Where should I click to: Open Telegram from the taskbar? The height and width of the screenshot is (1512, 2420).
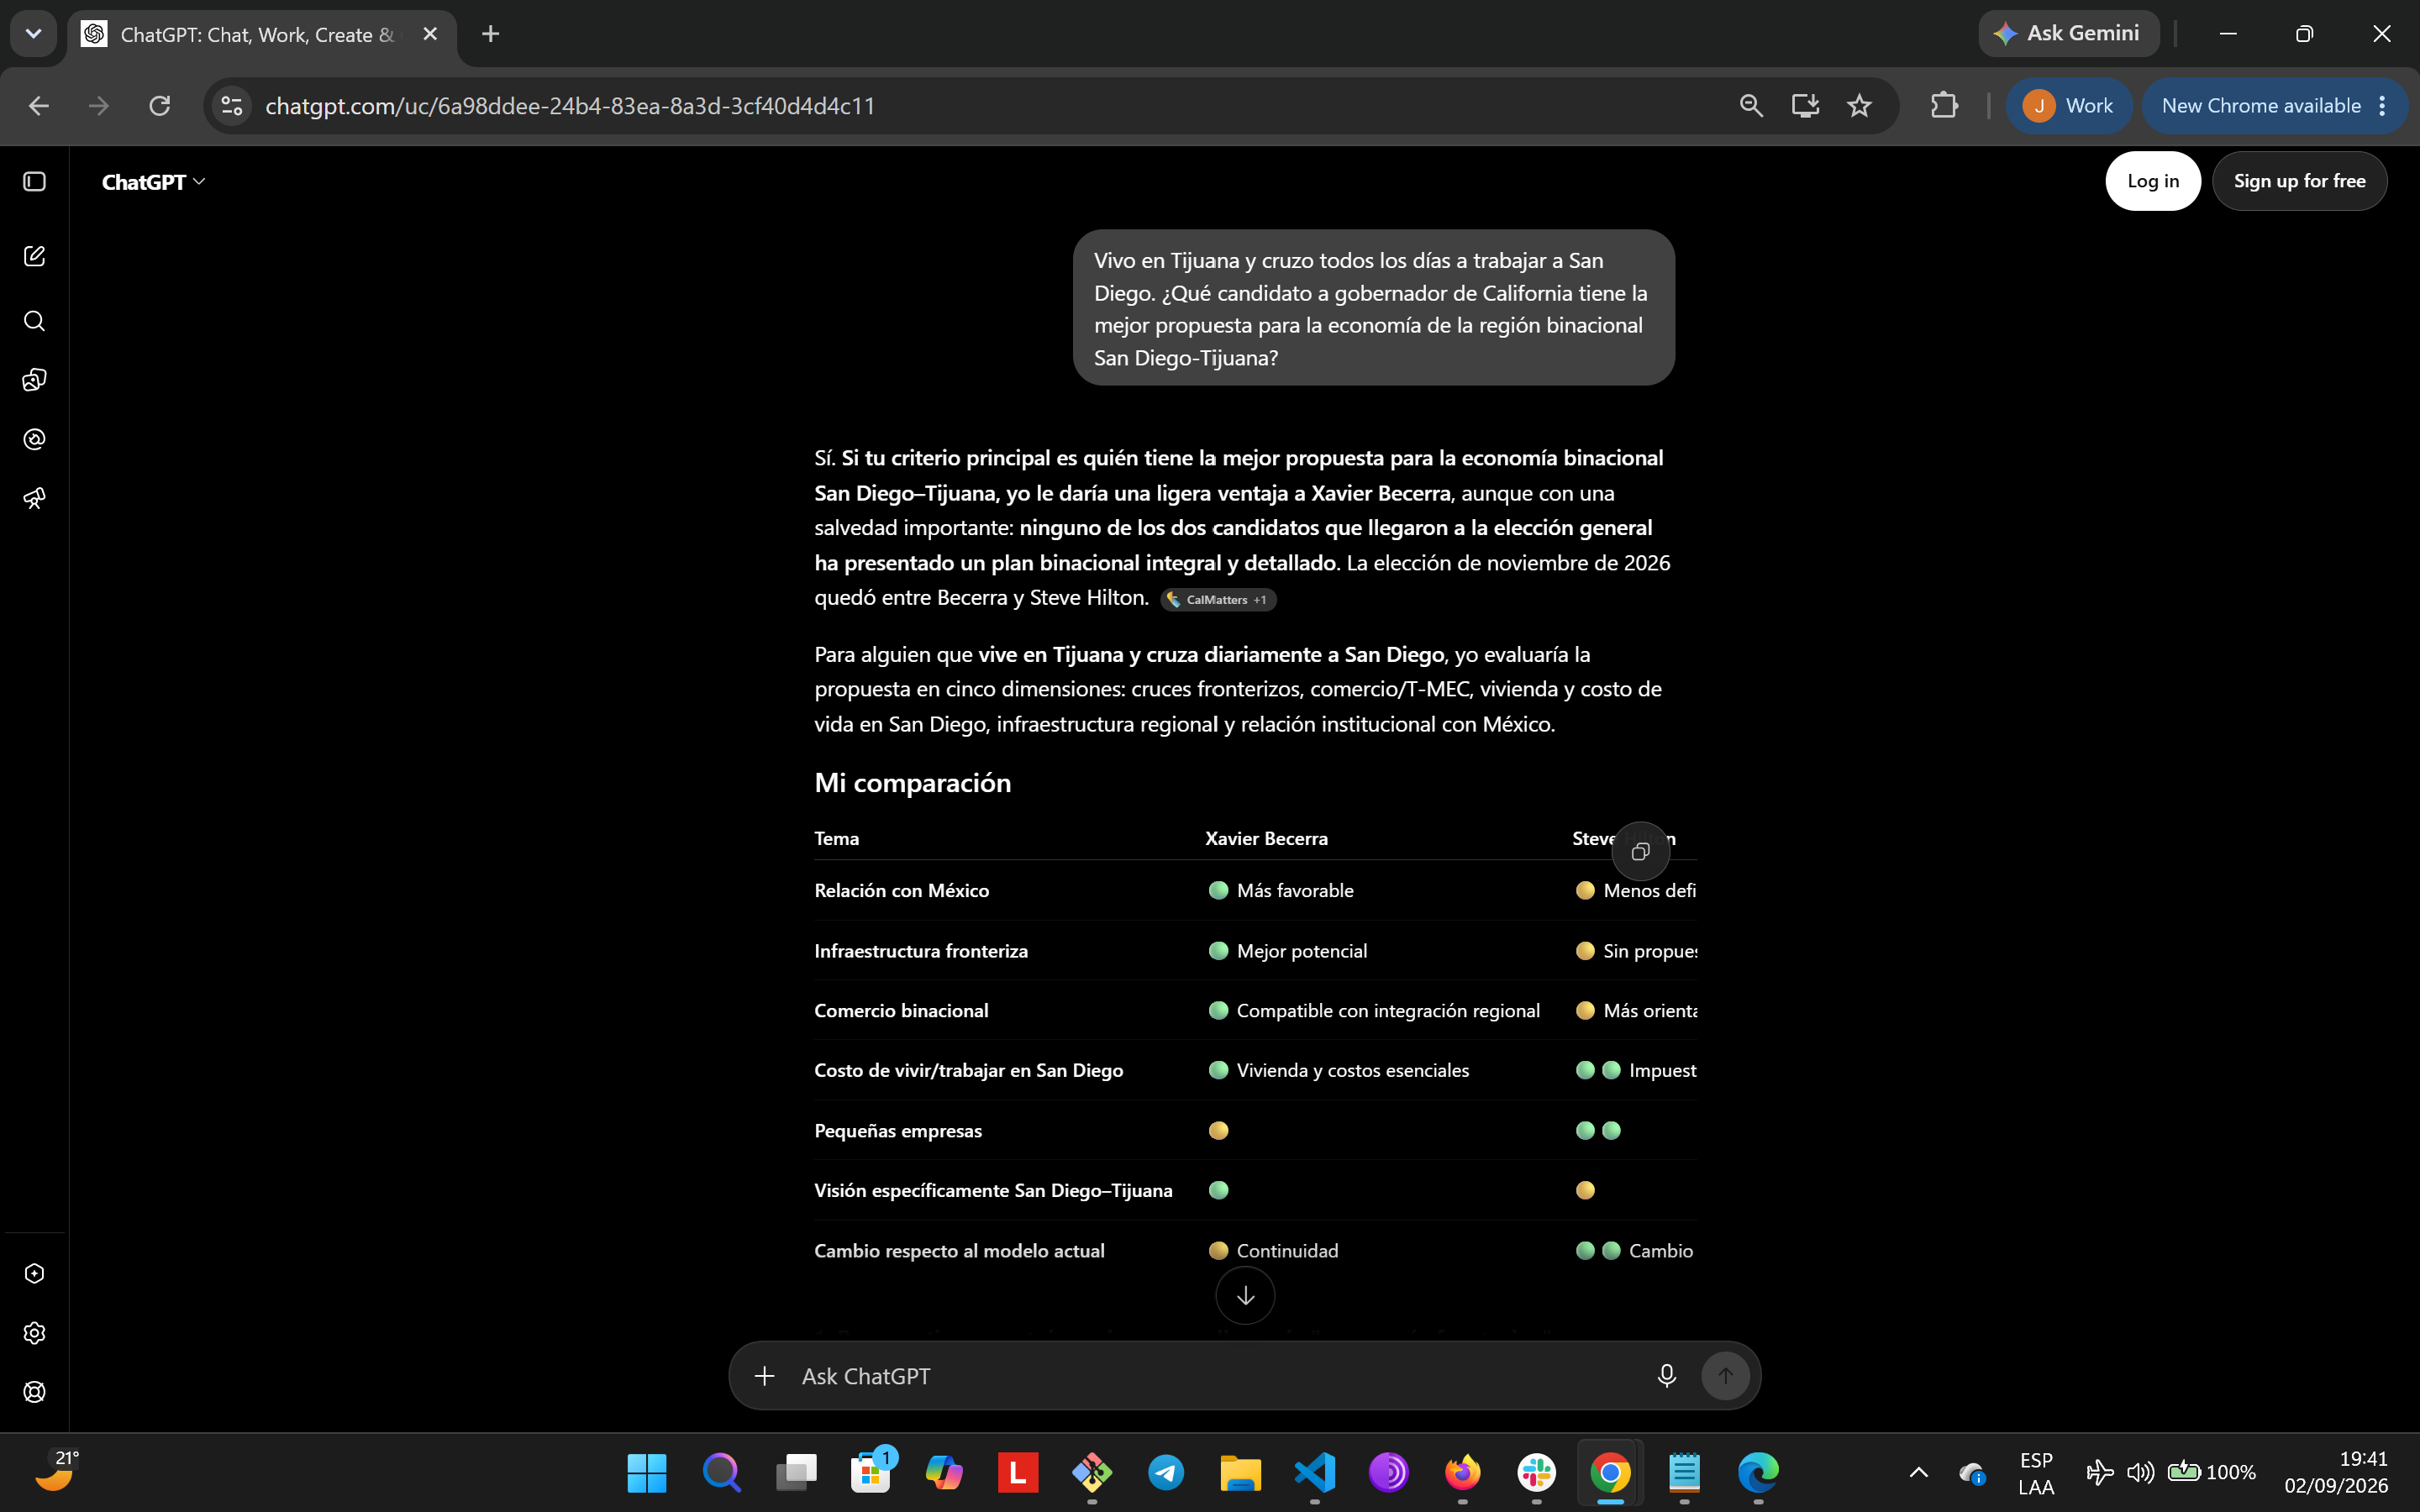coord(1166,1472)
